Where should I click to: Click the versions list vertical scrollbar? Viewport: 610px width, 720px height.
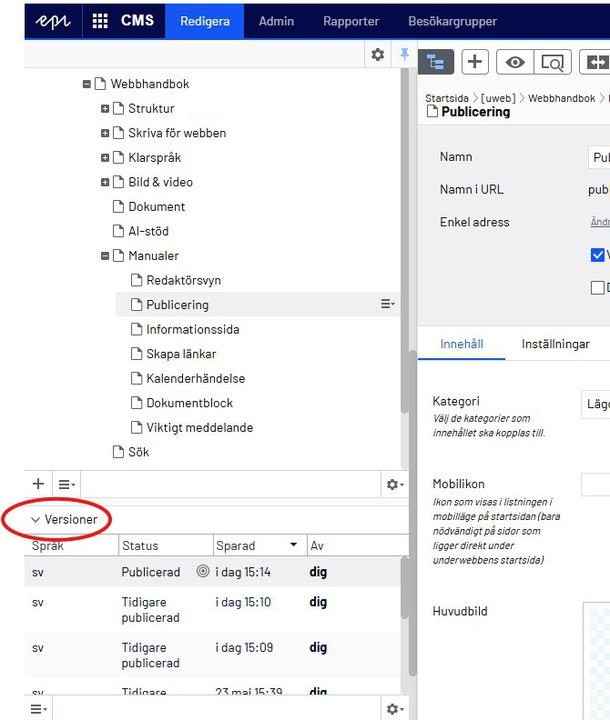point(405,588)
